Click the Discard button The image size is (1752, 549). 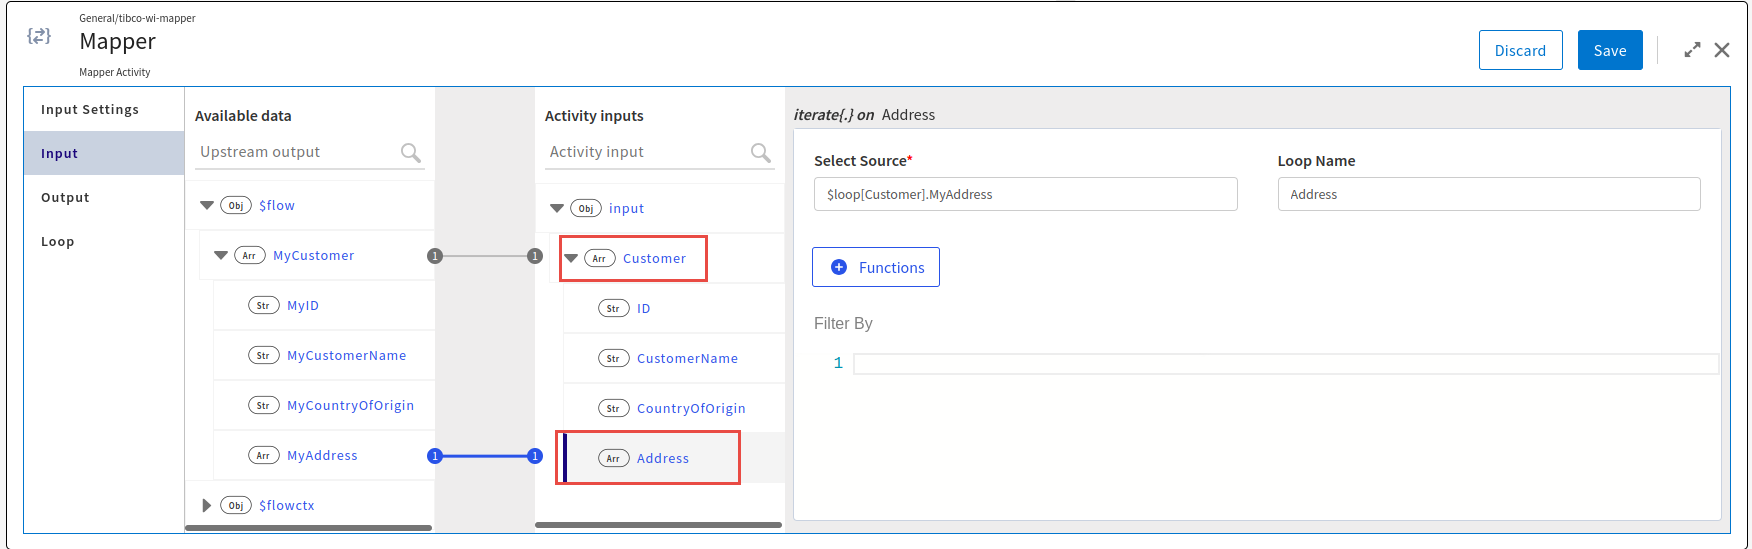click(x=1520, y=50)
